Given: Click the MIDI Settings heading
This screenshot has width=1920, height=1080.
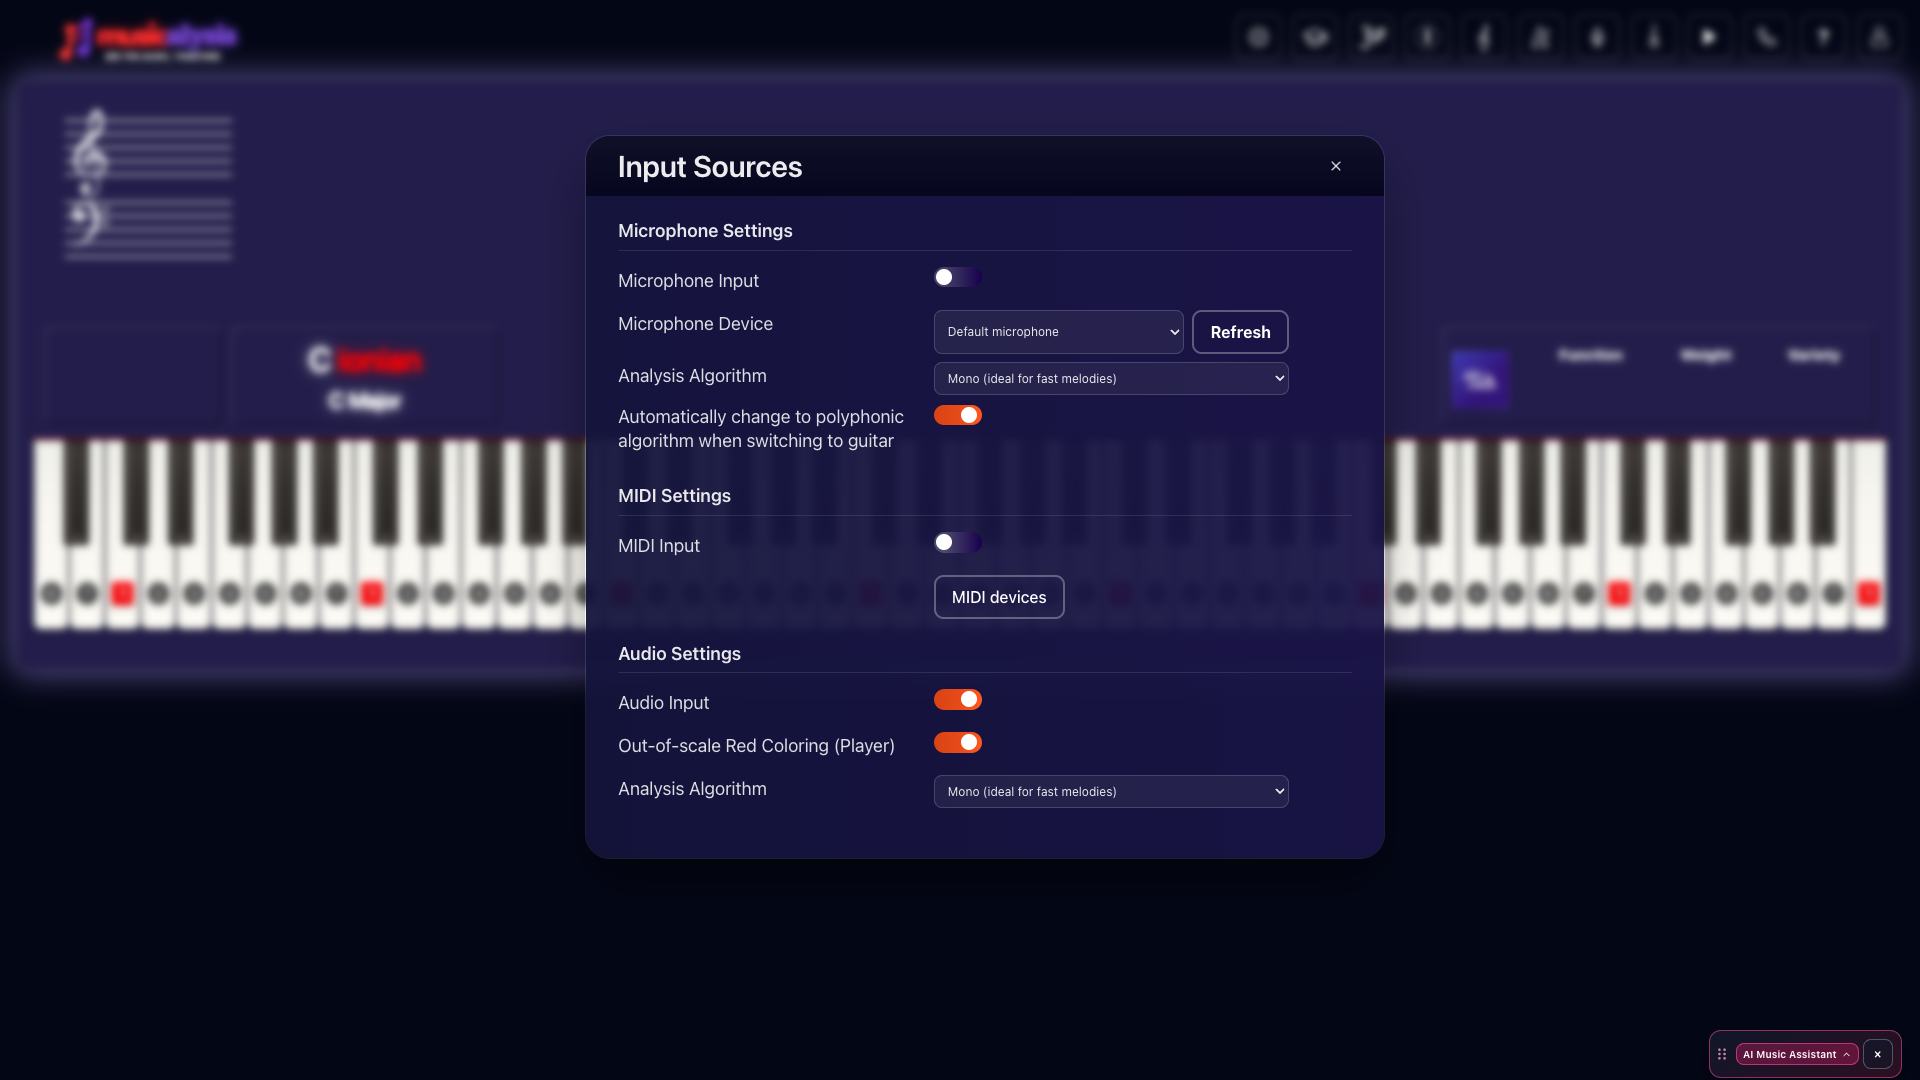Looking at the screenshot, I should tap(674, 496).
